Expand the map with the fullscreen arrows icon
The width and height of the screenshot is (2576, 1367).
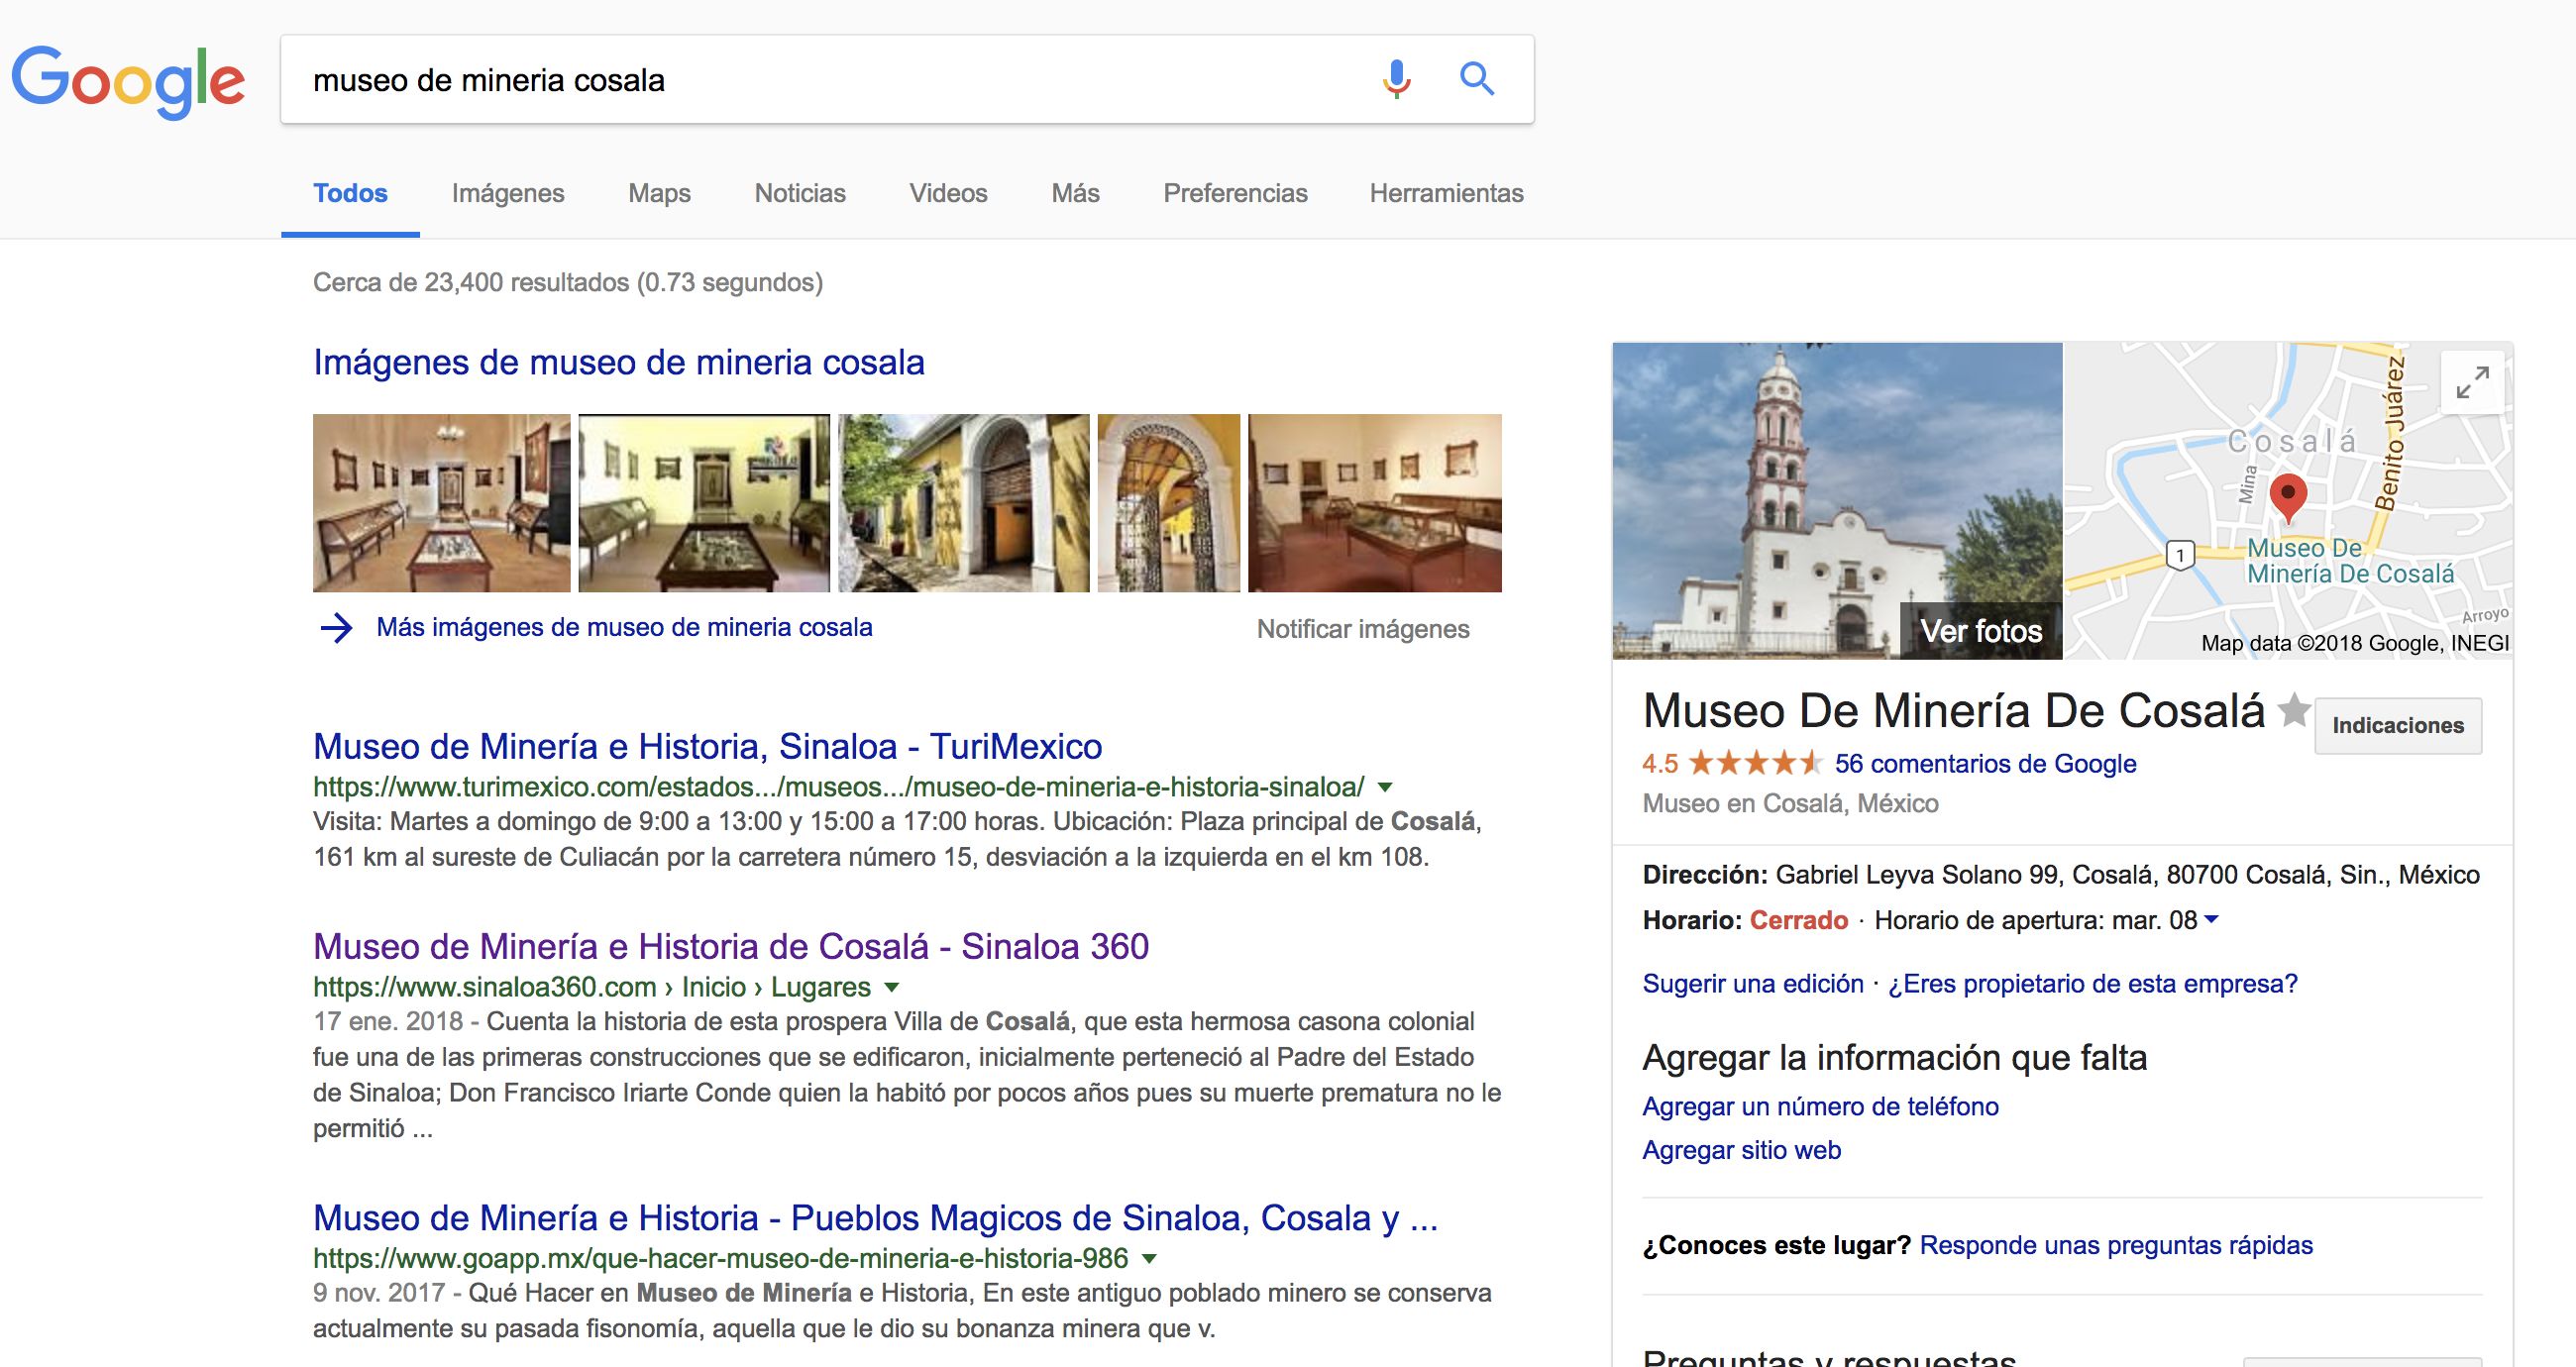click(2473, 382)
